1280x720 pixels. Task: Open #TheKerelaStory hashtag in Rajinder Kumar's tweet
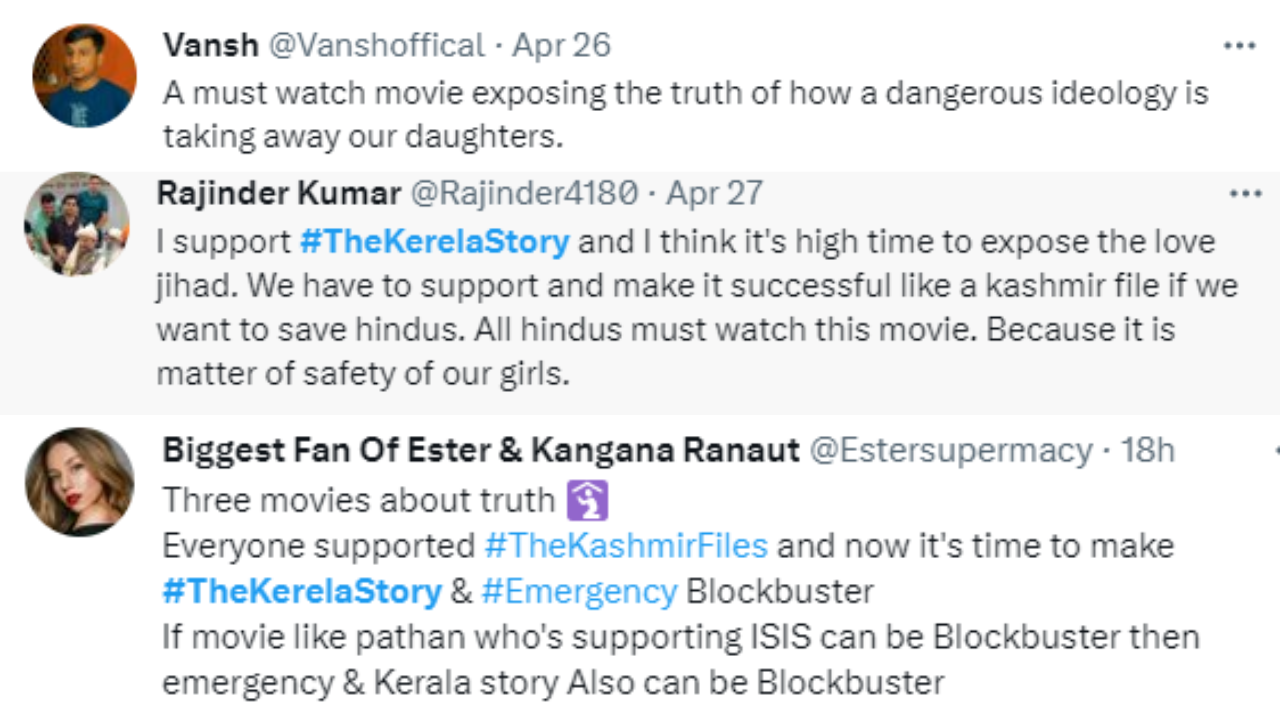pos(434,241)
